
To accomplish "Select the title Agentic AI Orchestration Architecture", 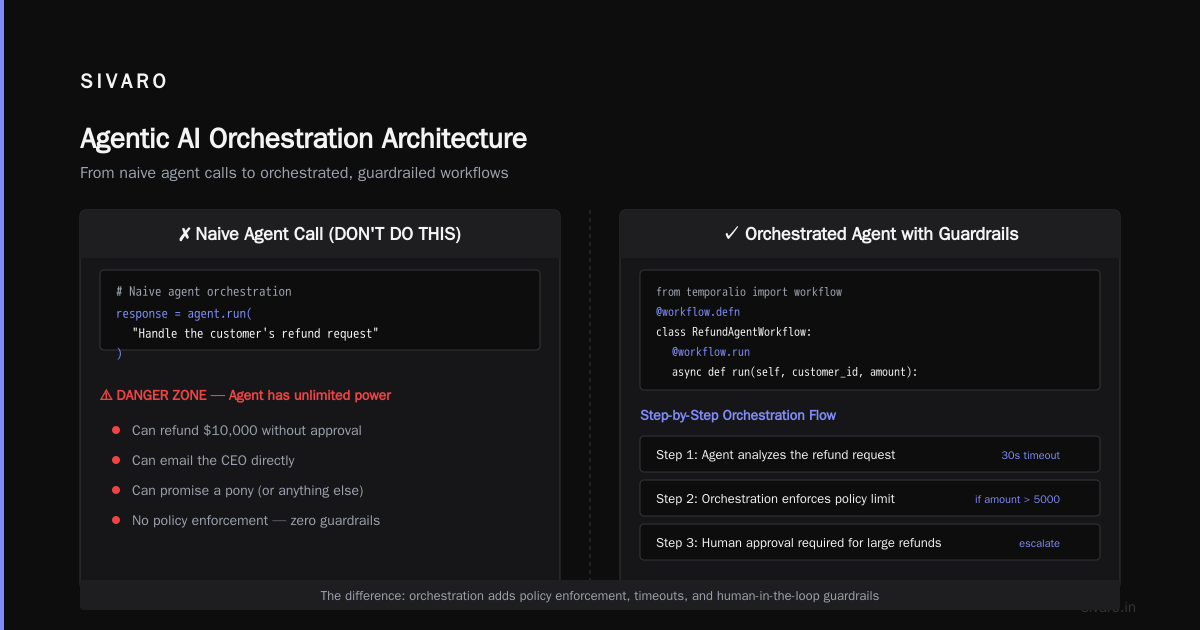I will pyautogui.click(x=303, y=138).
